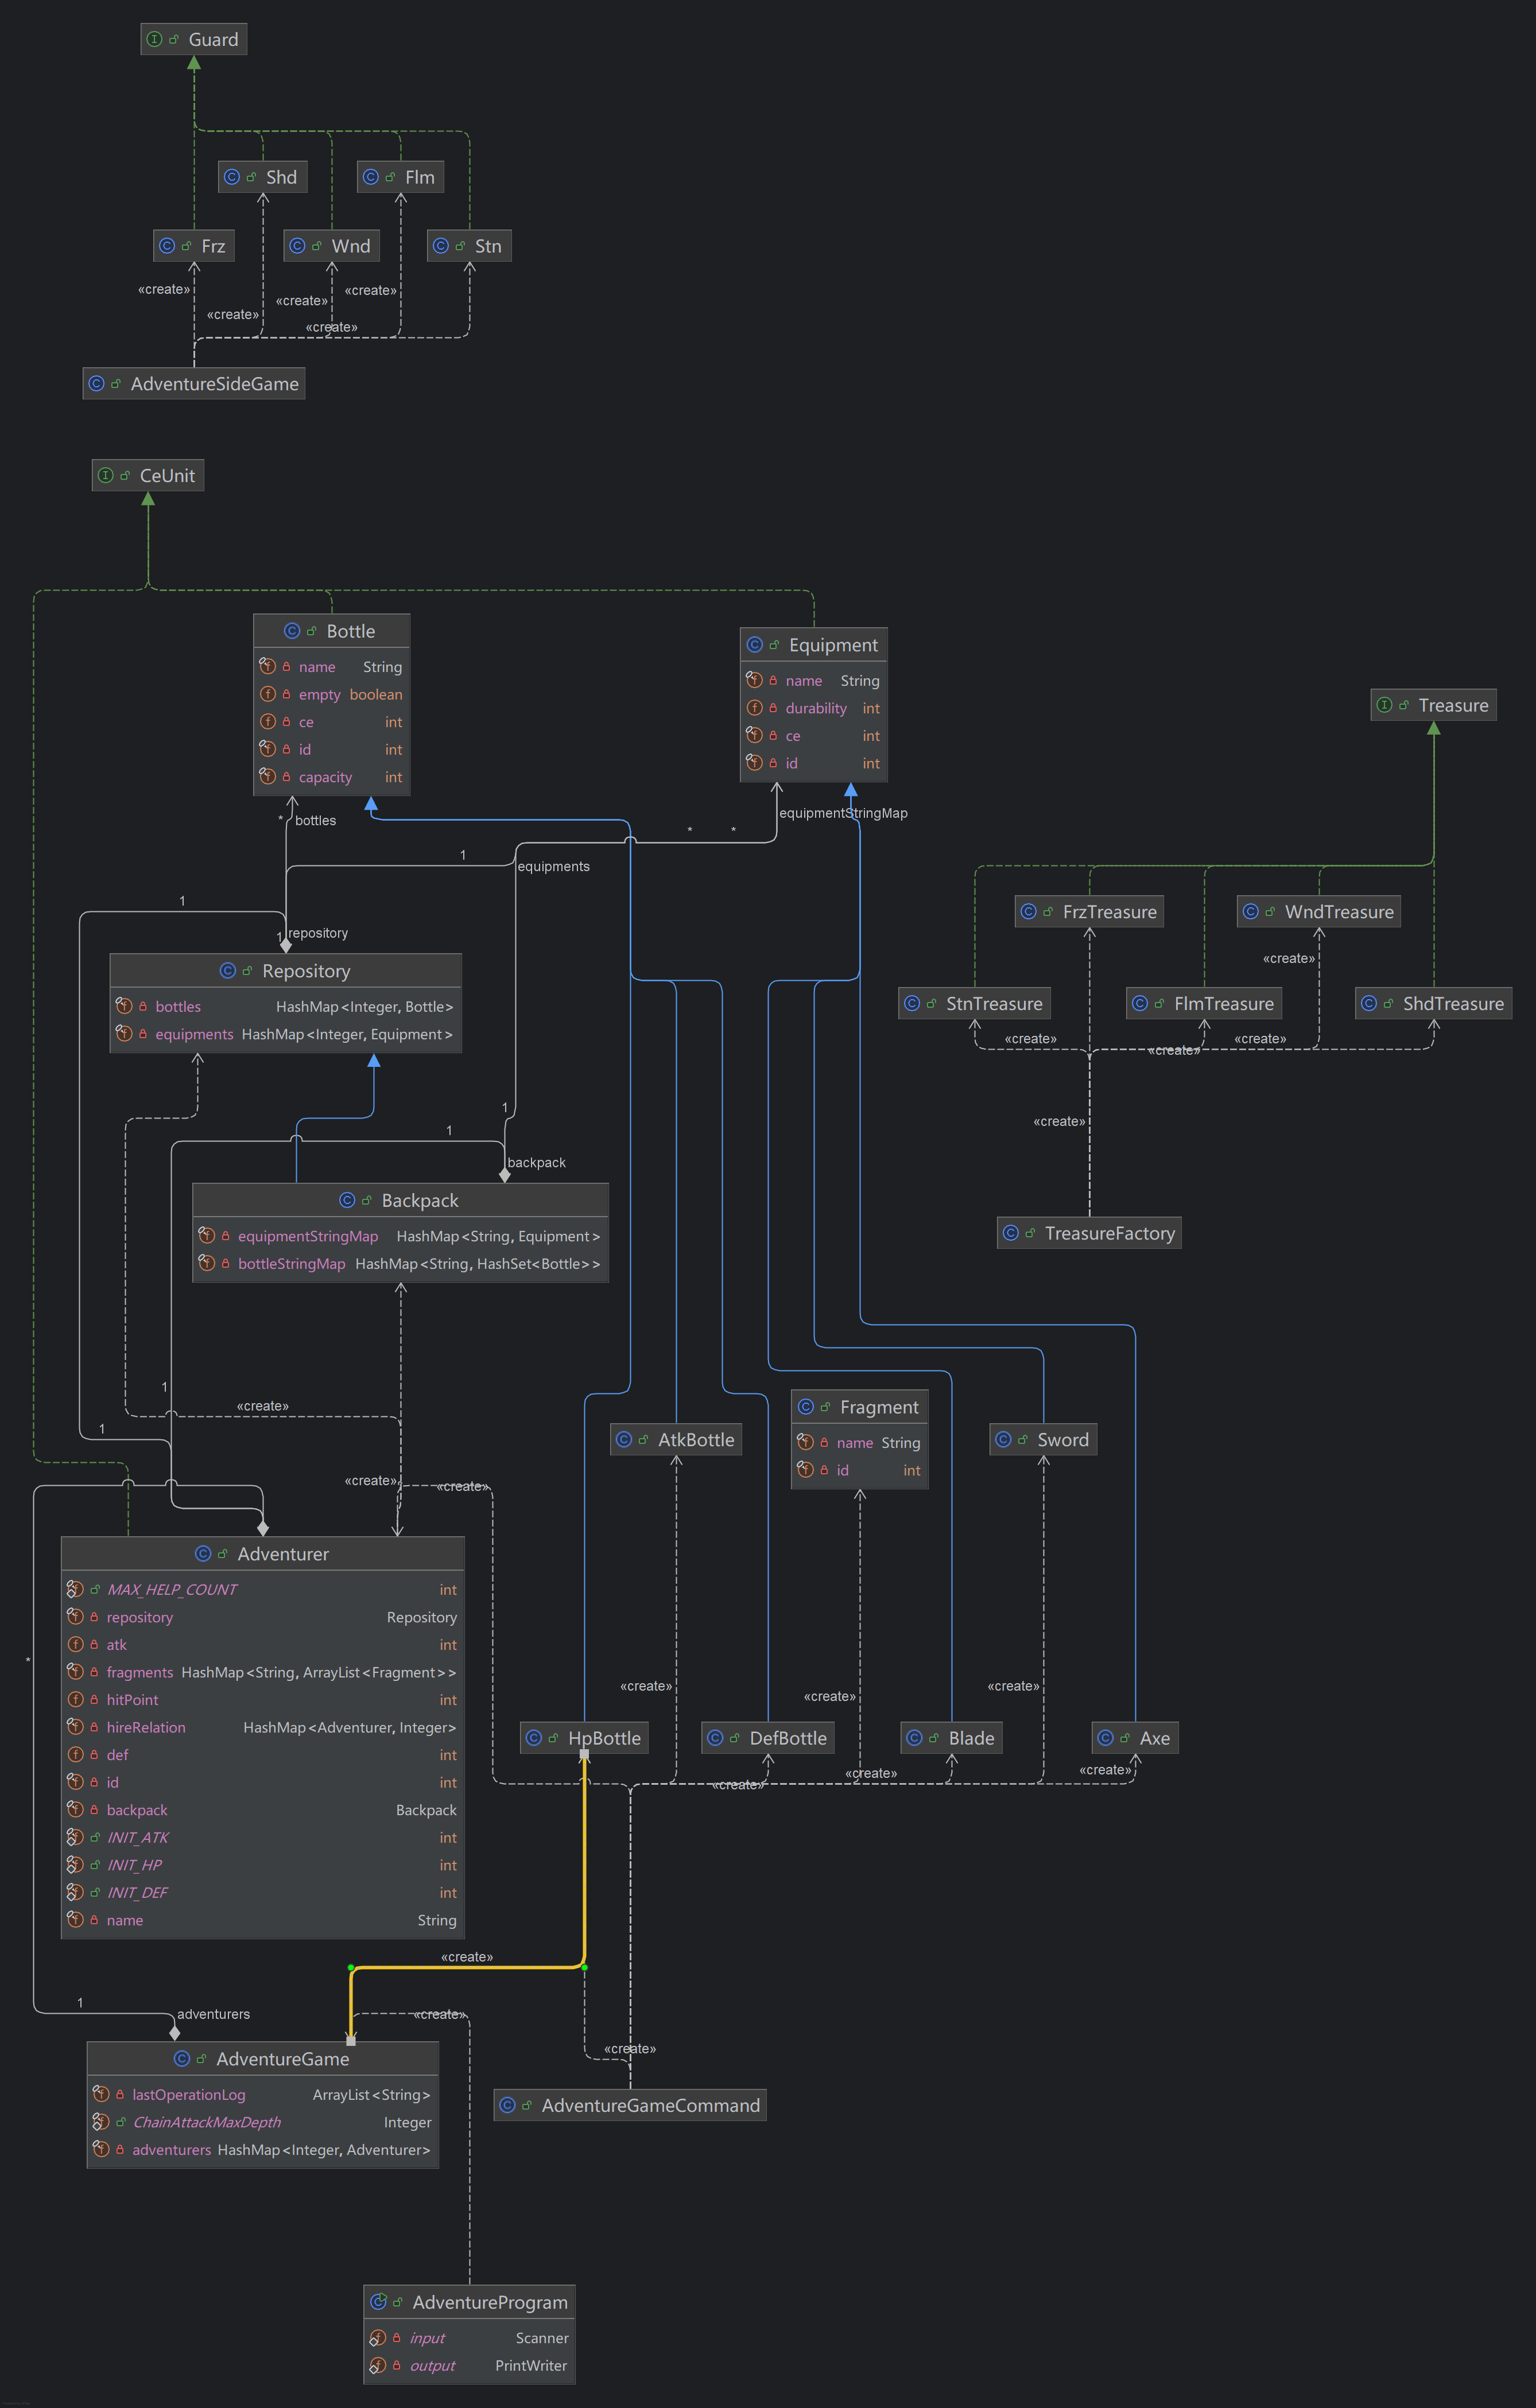The height and width of the screenshot is (2408, 1536).
Task: Select the 'capacity int' field in Bottle
Action: 331,777
